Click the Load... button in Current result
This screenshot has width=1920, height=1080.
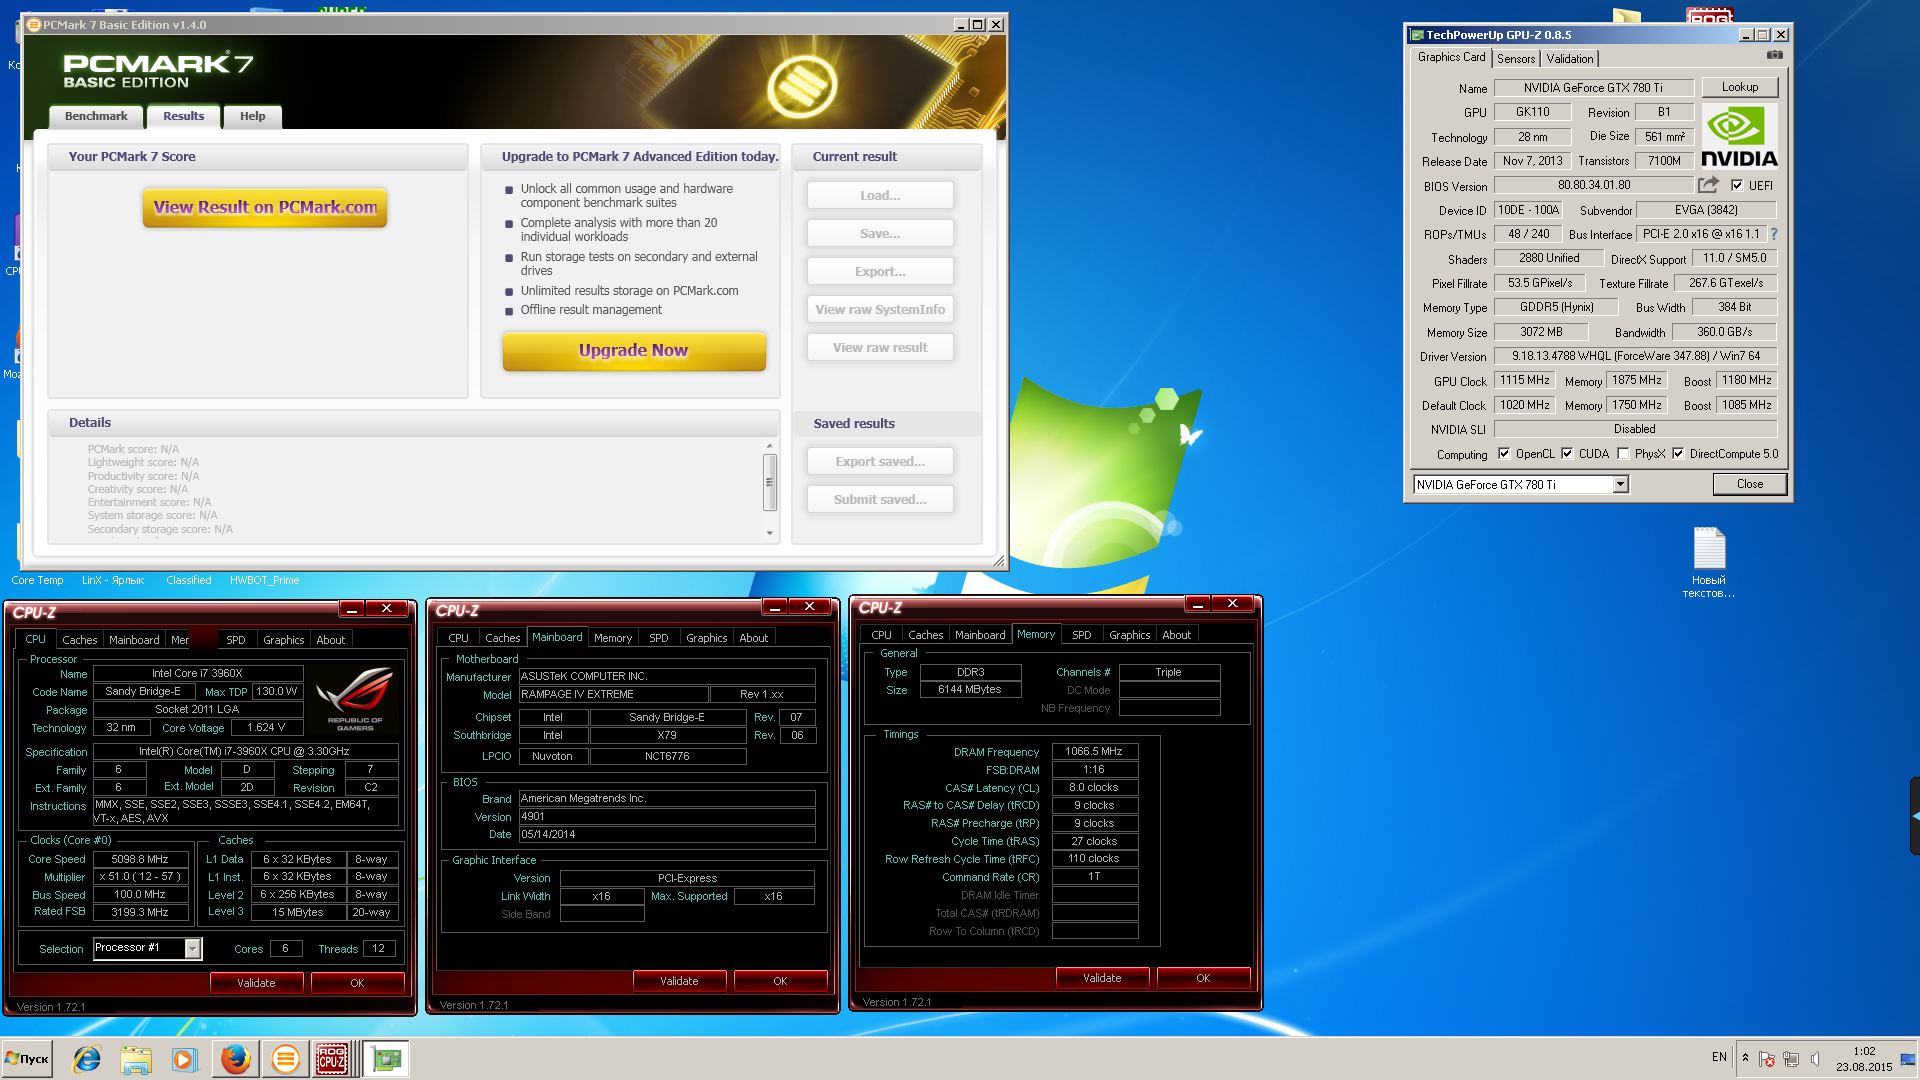[880, 196]
